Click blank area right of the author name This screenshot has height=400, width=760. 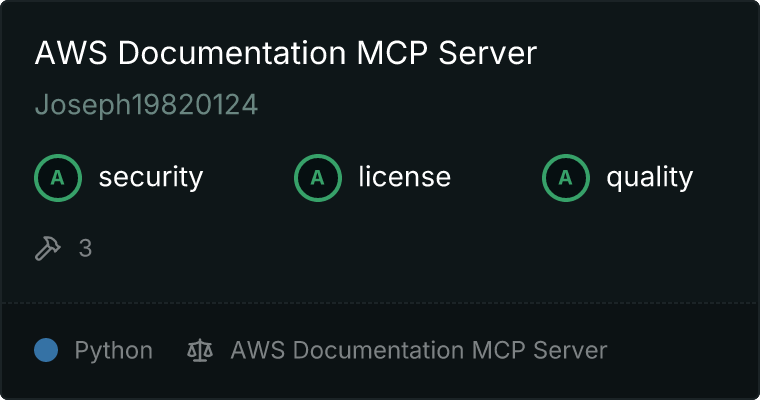tap(500, 105)
